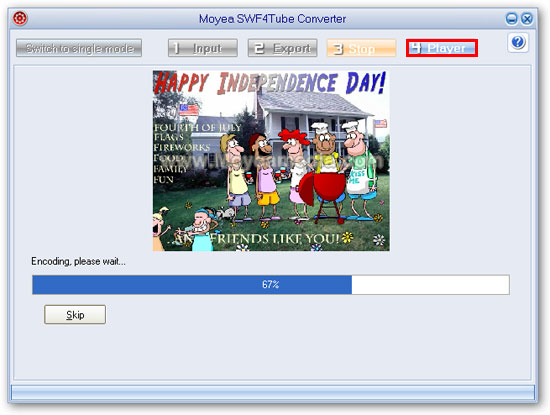This screenshot has height=415, width=550.
Task: Open the 4 Player step
Action: pos(442,48)
